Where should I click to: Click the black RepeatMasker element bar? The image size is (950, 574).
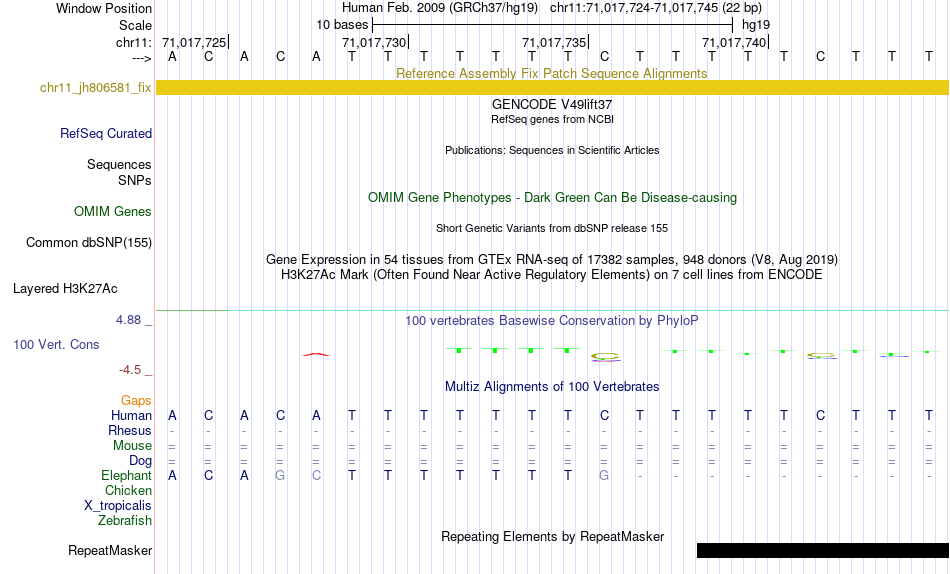pyautogui.click(x=823, y=550)
